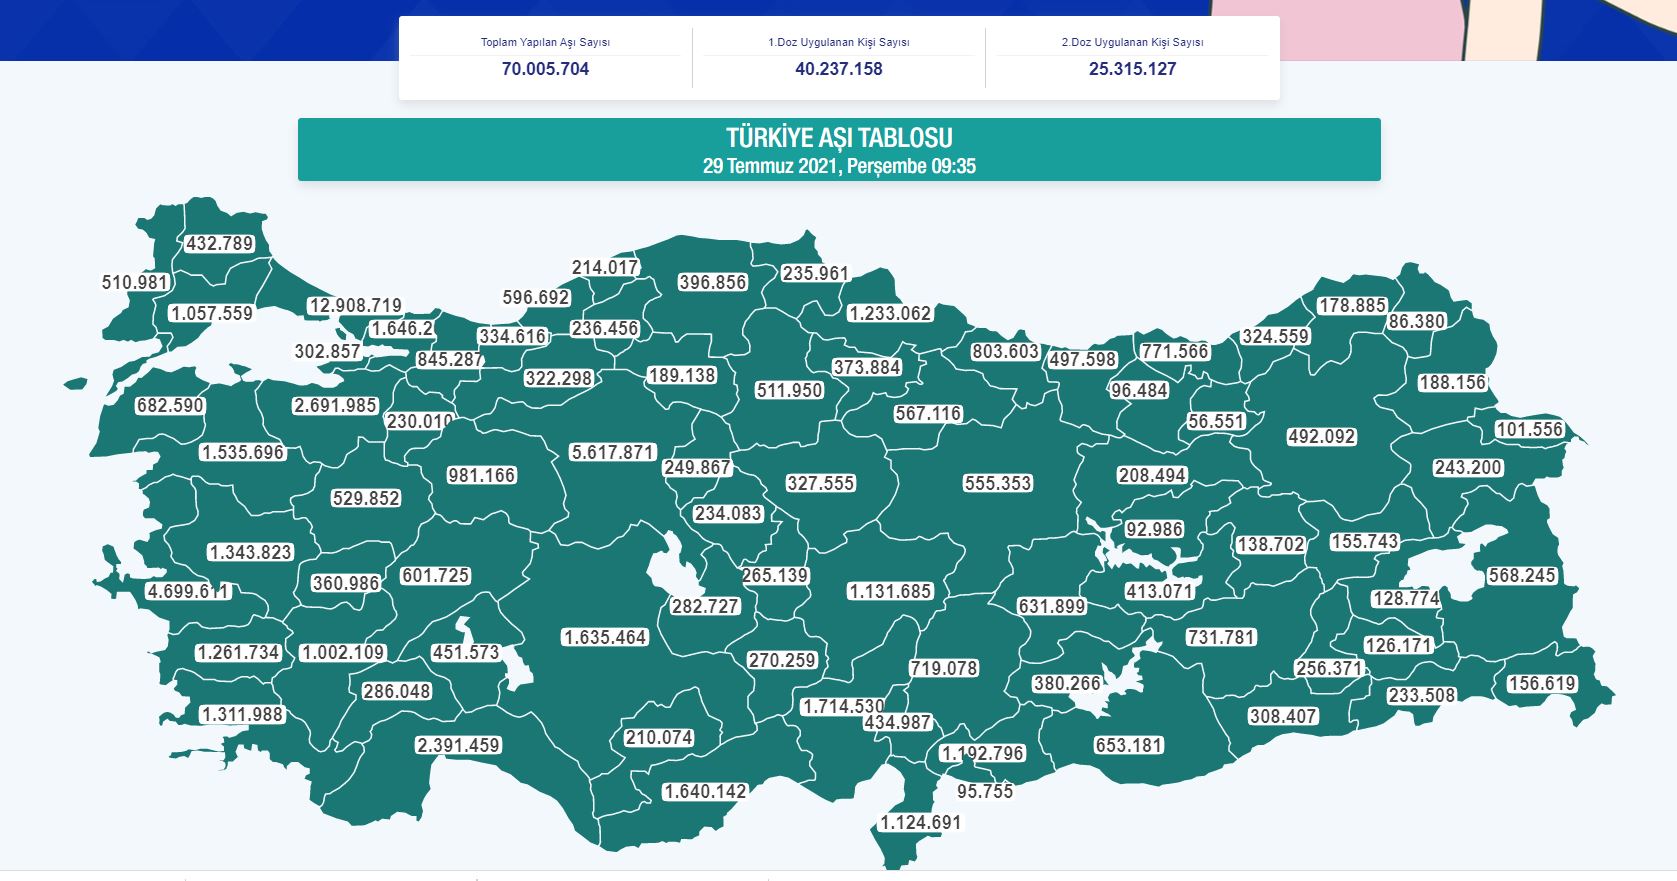
Task: Select the province labeled 451.573
Action: point(466,652)
